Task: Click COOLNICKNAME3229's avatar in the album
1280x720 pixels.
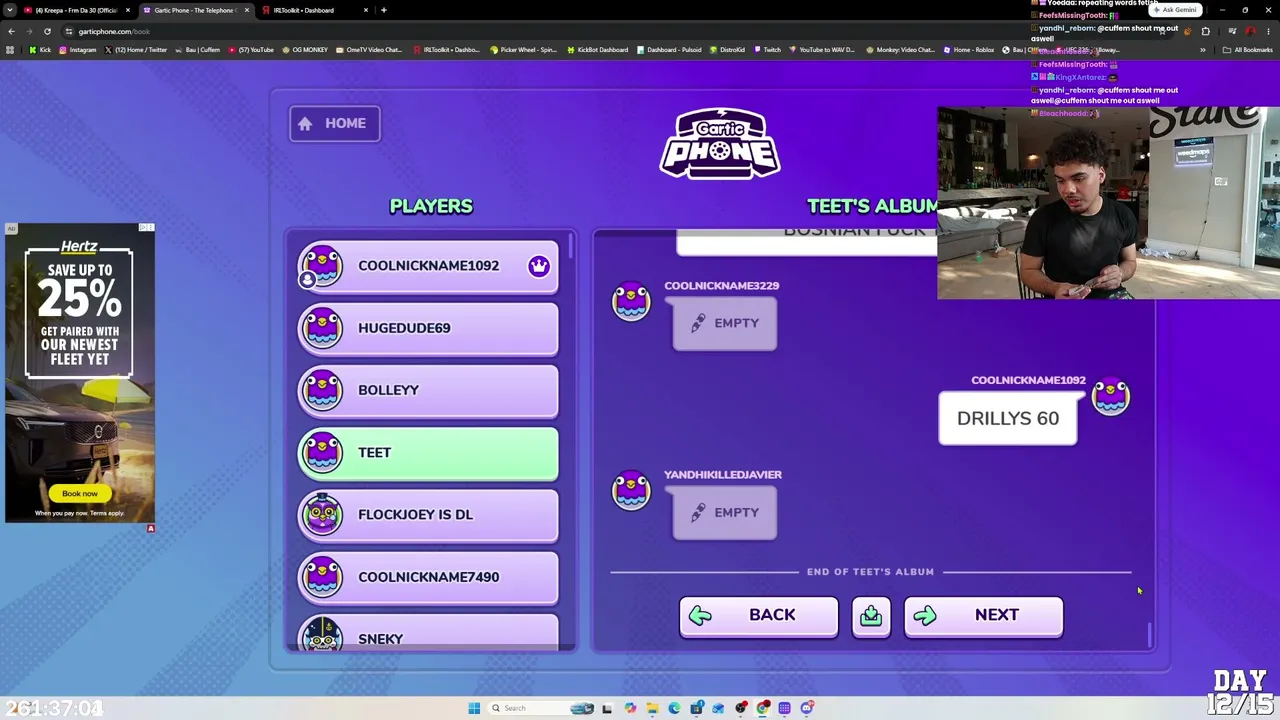Action: (631, 302)
